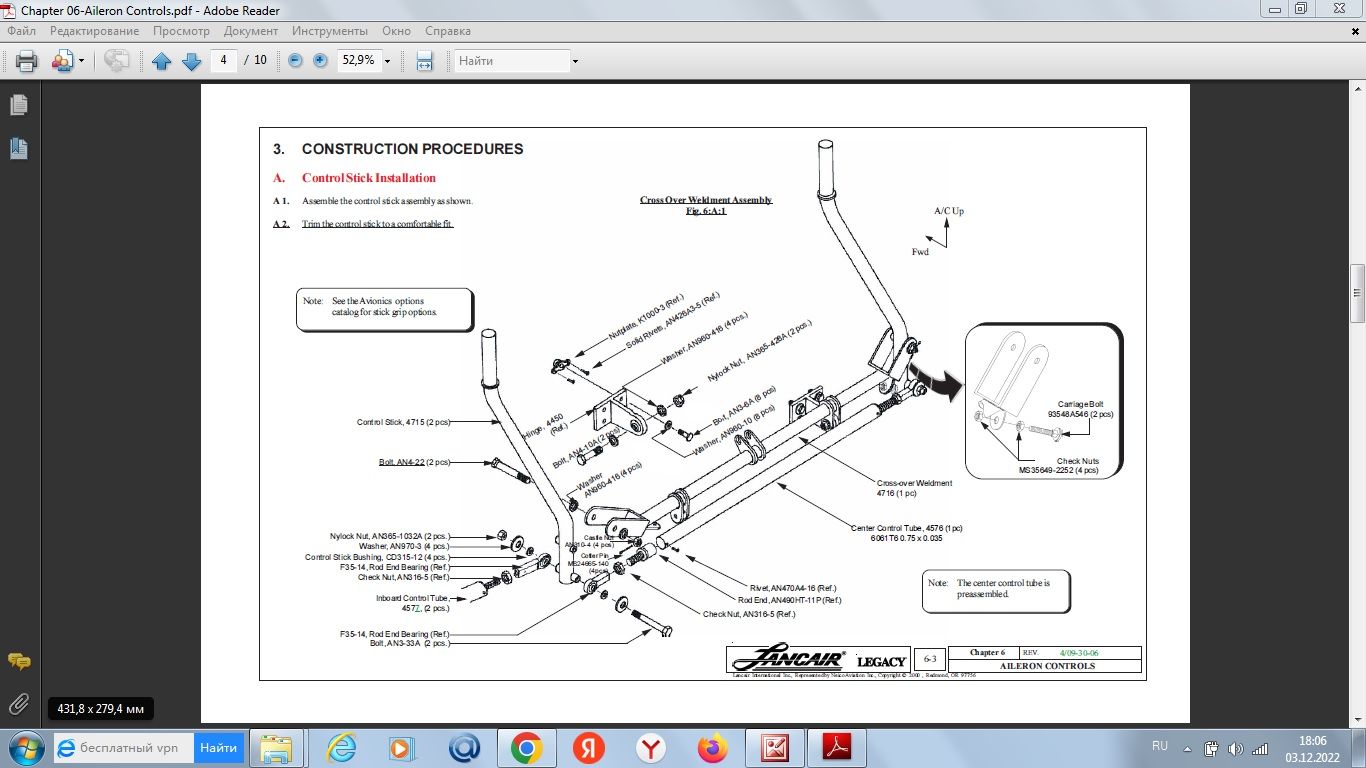Open the collaborate/share dropdown arrow
This screenshot has height=768, width=1366.
(81, 61)
